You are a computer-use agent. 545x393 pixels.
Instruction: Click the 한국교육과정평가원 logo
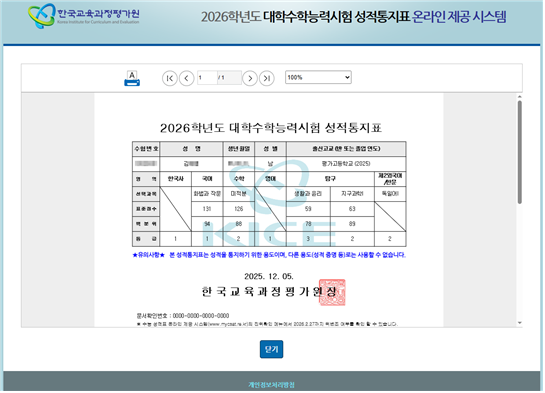84,16
